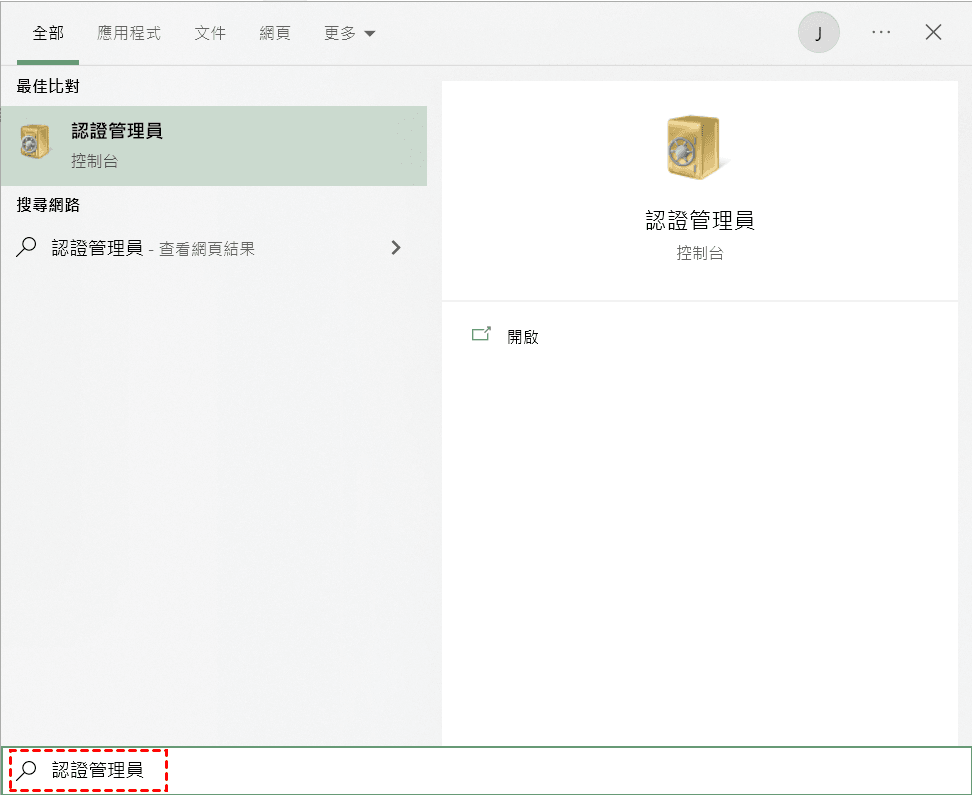Open the three-dot options menu
This screenshot has height=795, width=972.
point(880,33)
